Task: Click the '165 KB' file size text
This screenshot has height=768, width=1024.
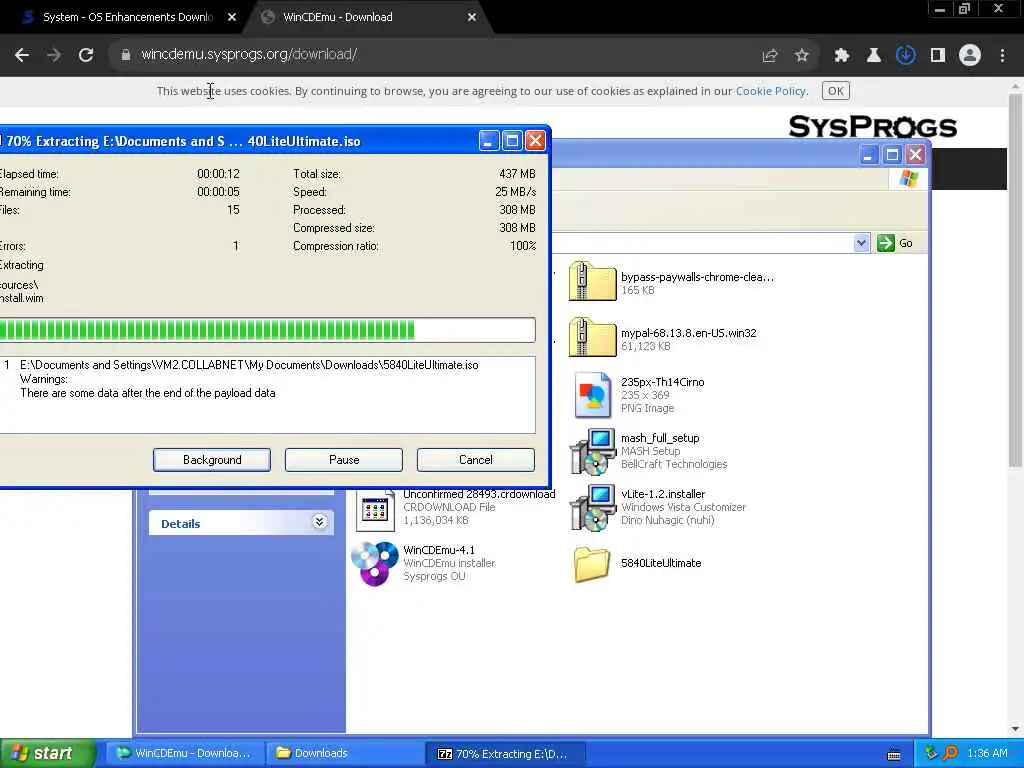Action: (637, 290)
